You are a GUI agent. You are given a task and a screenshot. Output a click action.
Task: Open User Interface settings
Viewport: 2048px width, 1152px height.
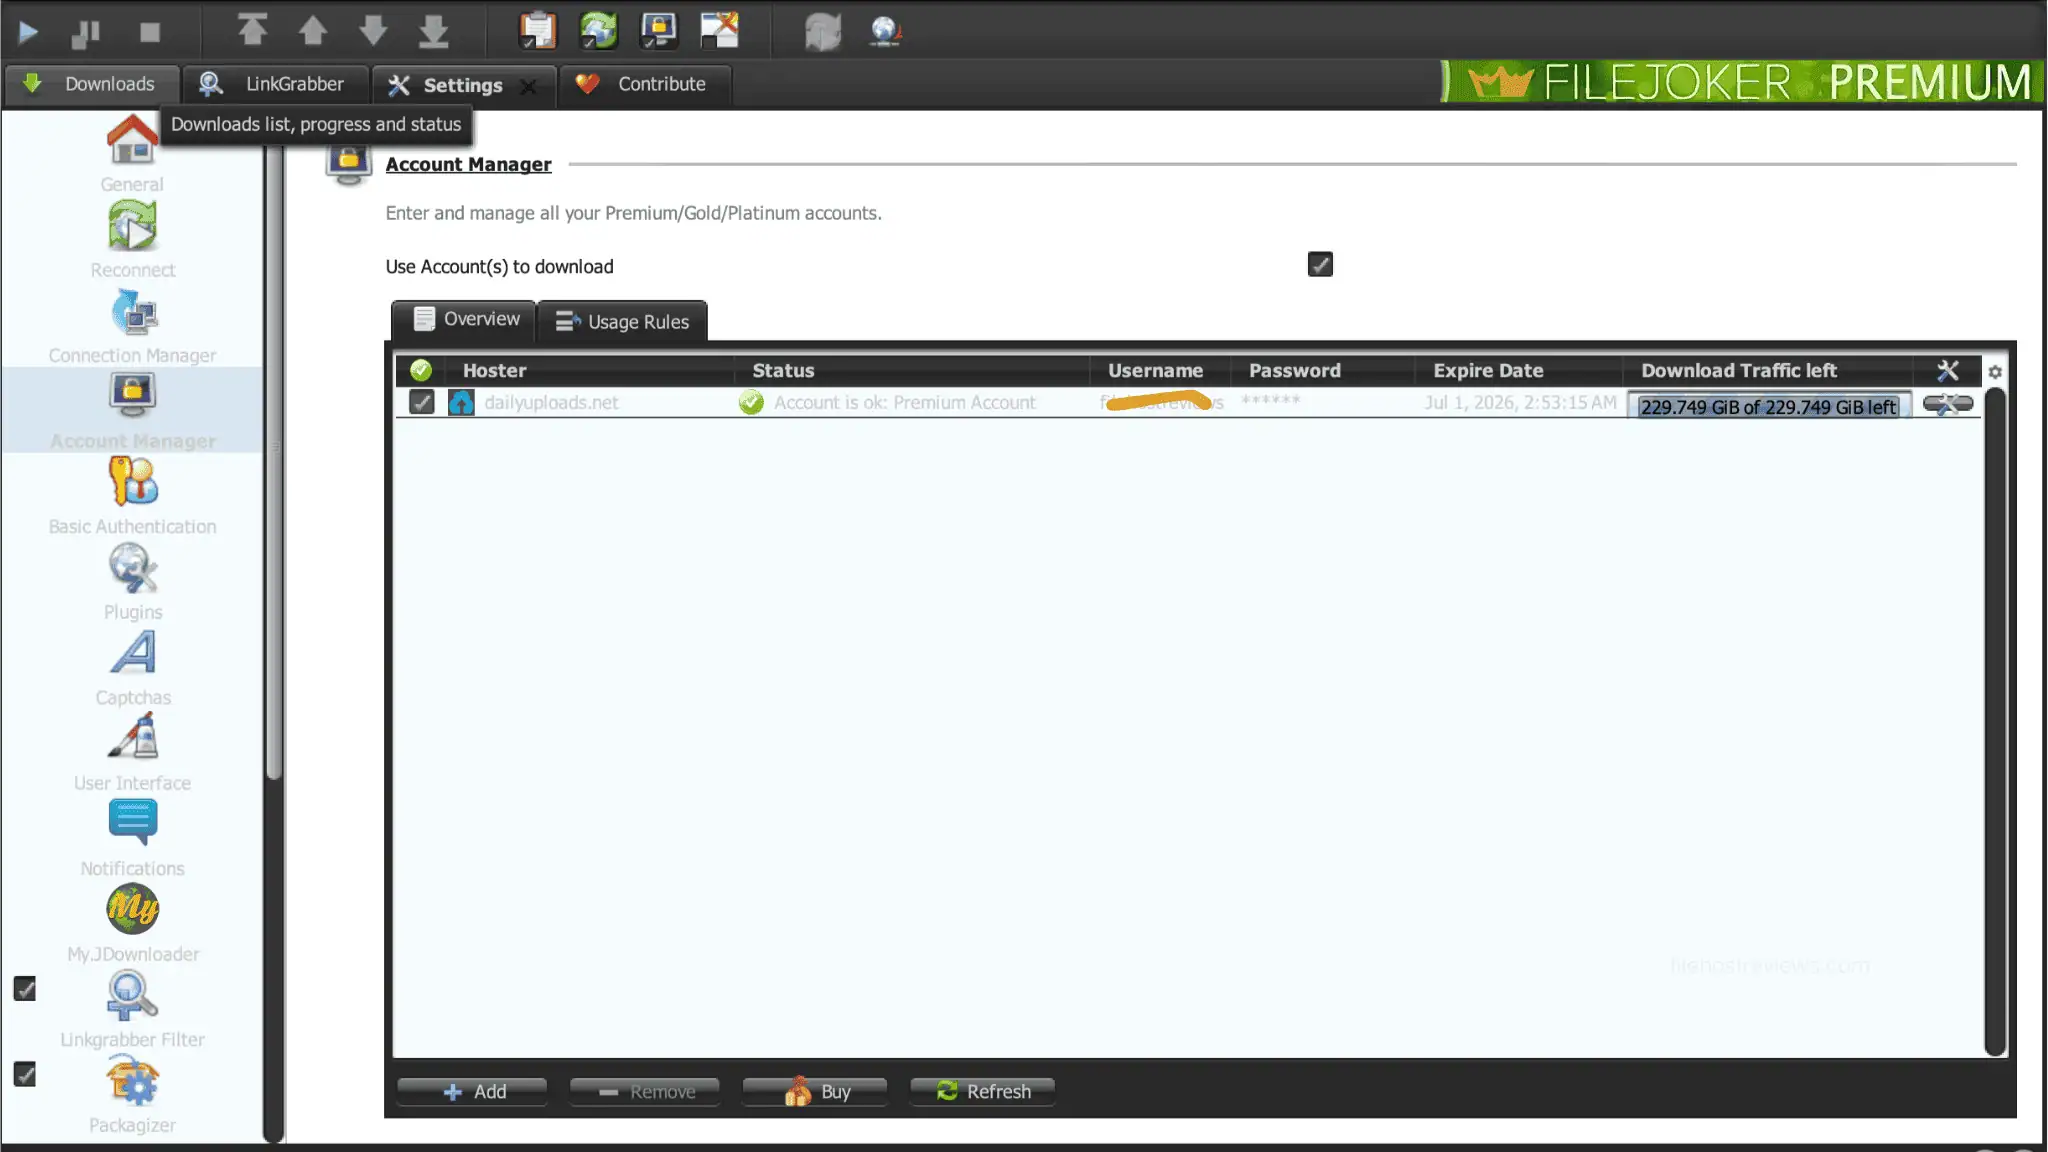tap(132, 752)
